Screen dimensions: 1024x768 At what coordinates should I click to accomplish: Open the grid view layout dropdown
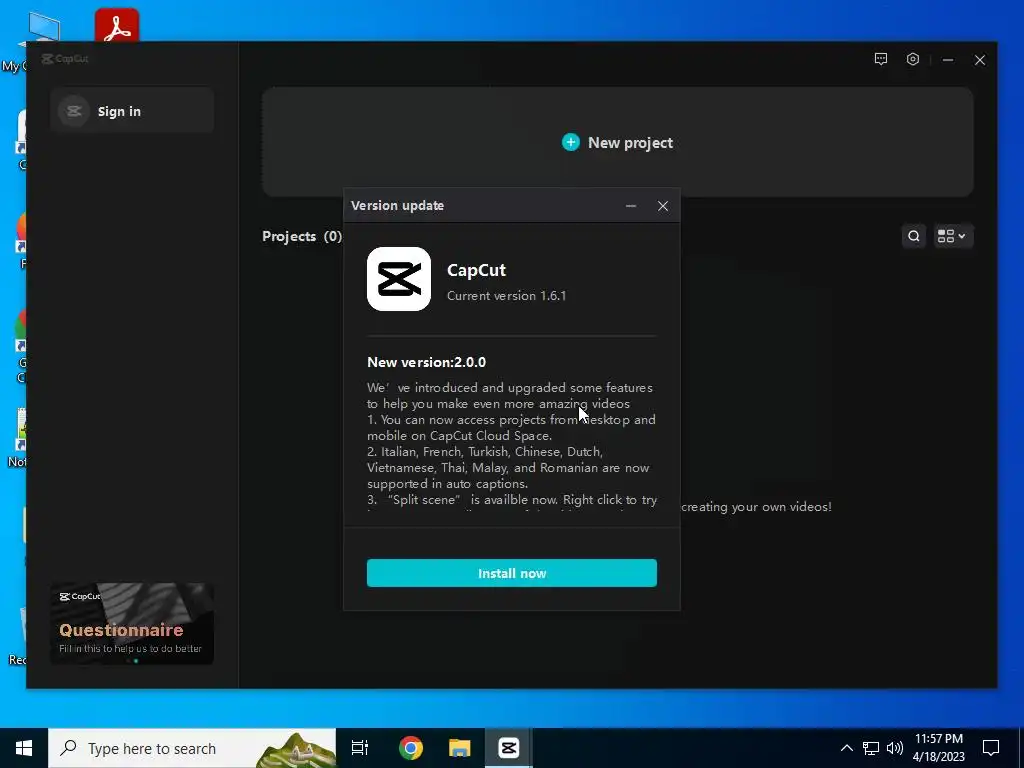[952, 236]
